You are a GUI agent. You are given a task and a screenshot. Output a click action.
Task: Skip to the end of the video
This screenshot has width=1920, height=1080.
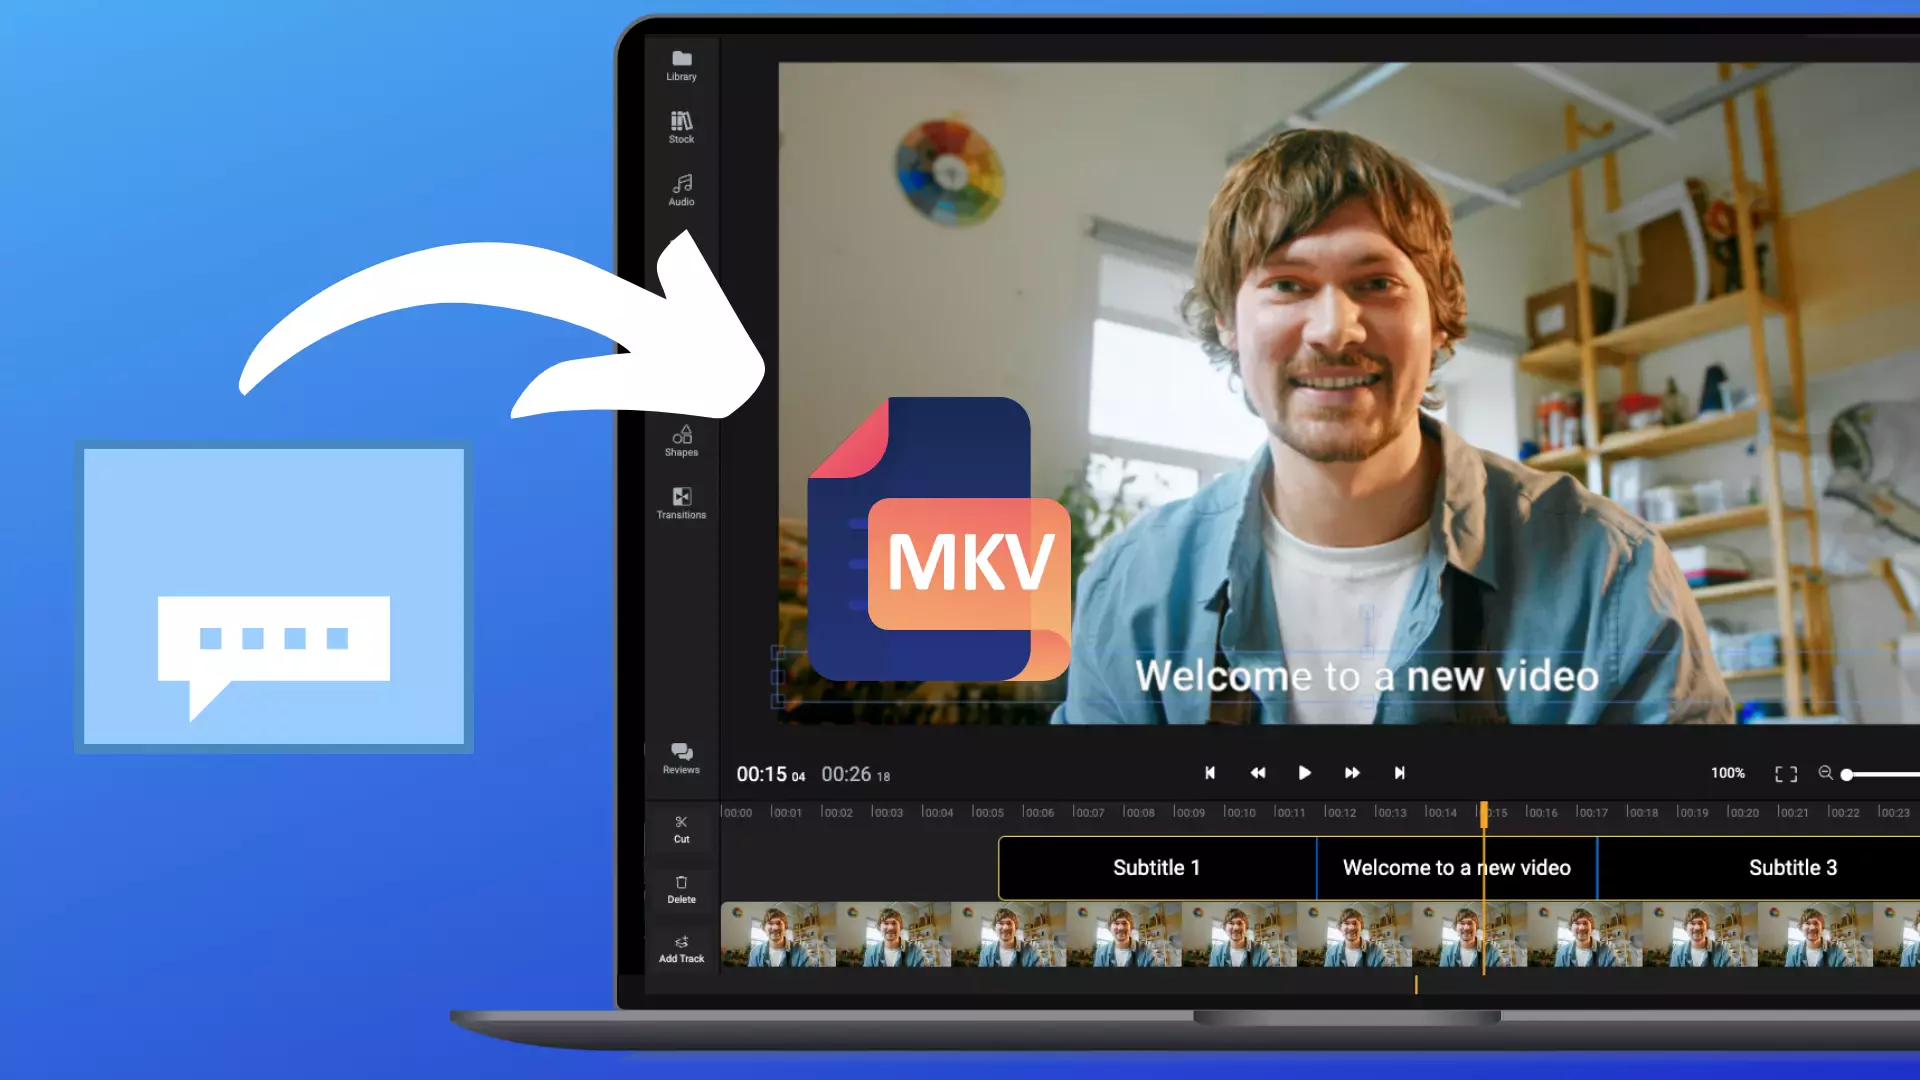[1399, 773]
